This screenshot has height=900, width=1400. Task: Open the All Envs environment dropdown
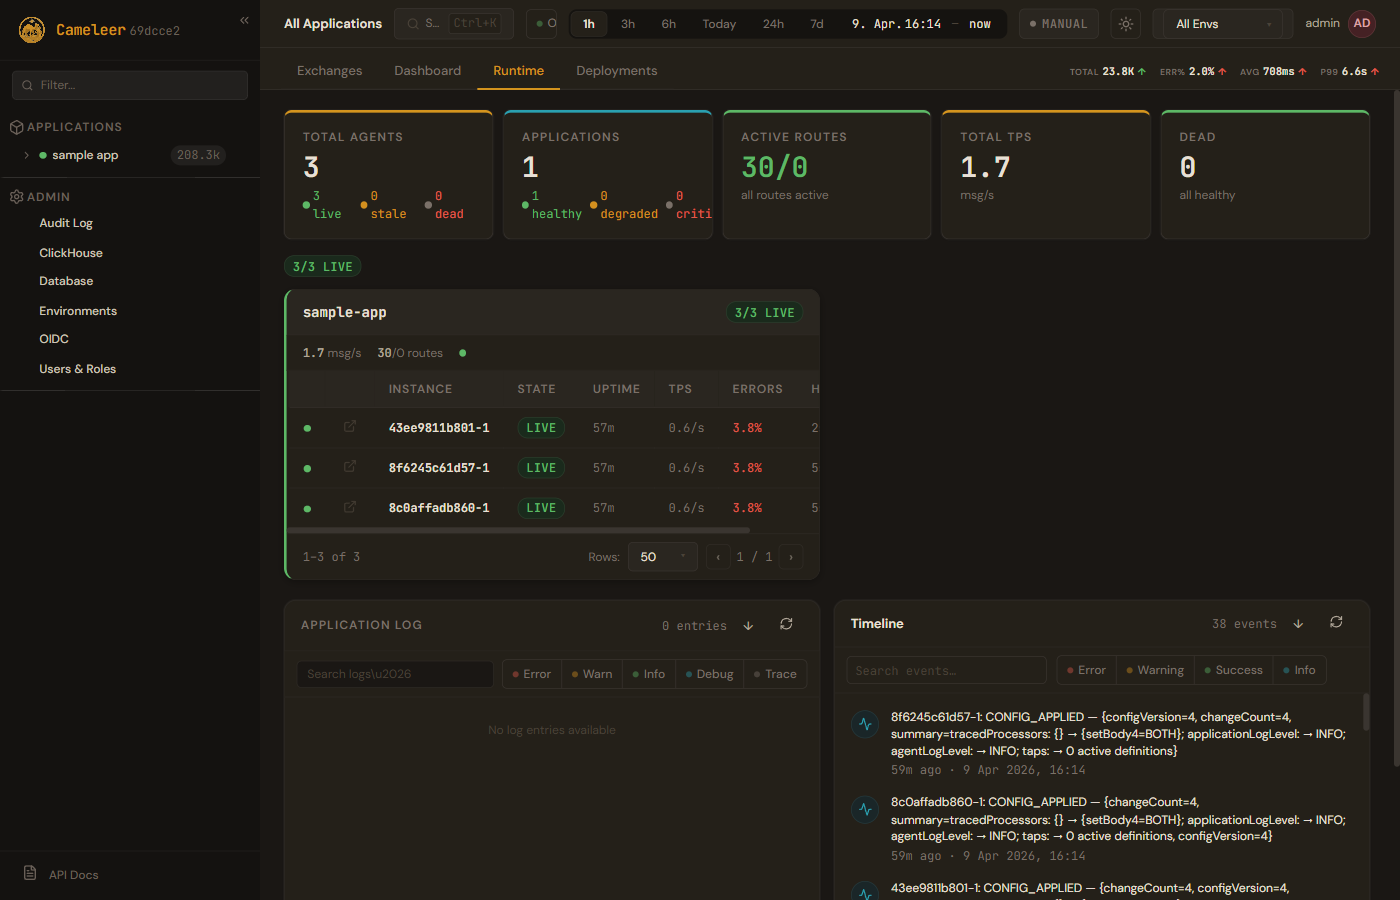pyautogui.click(x=1222, y=24)
